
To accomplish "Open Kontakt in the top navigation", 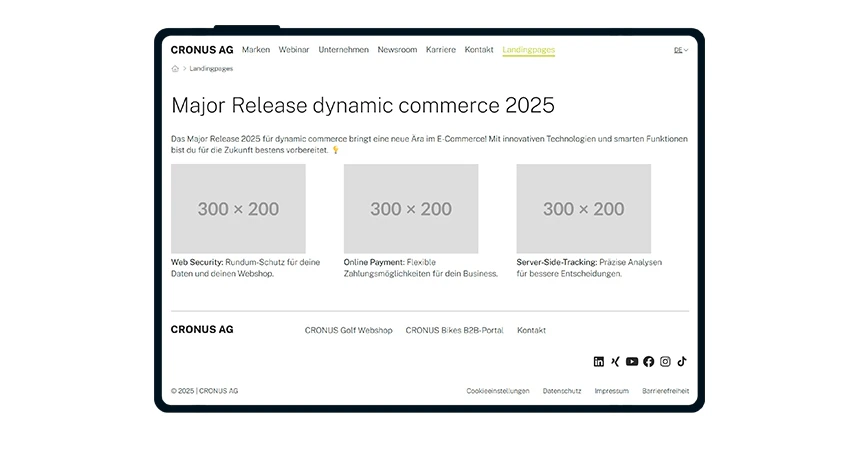I will pos(479,49).
